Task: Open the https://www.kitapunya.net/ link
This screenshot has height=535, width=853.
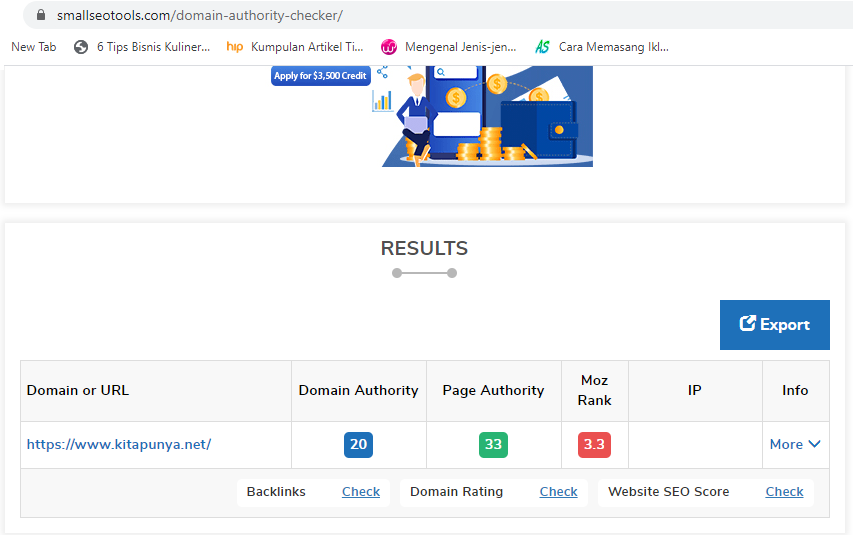Action: coord(119,444)
